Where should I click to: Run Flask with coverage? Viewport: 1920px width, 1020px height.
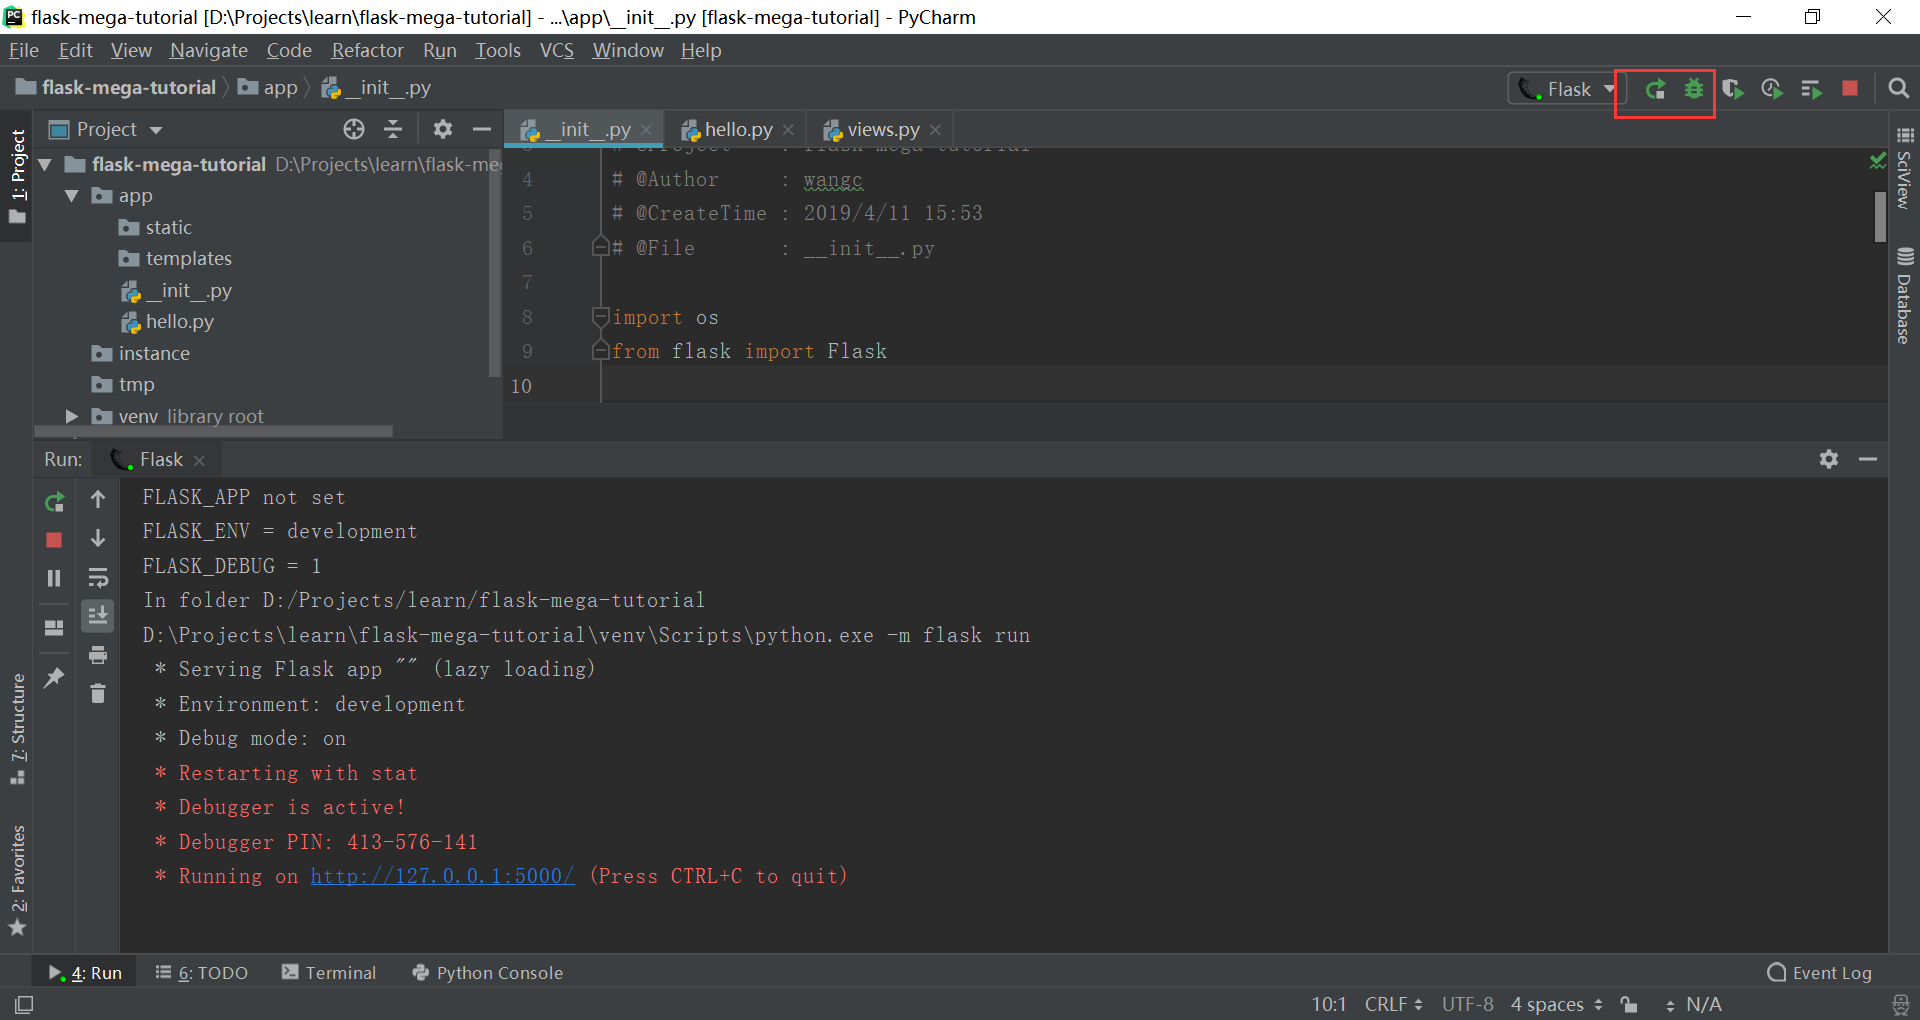1733,88
